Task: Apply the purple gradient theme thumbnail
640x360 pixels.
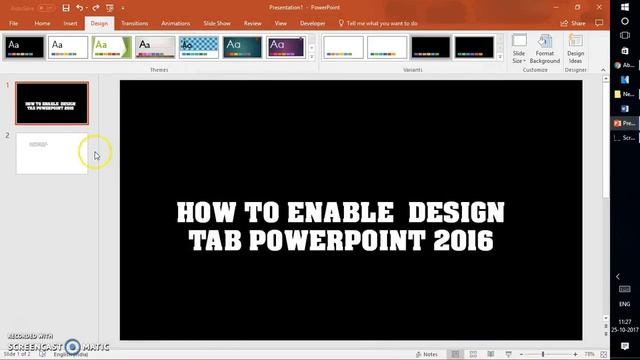Action: tap(286, 47)
